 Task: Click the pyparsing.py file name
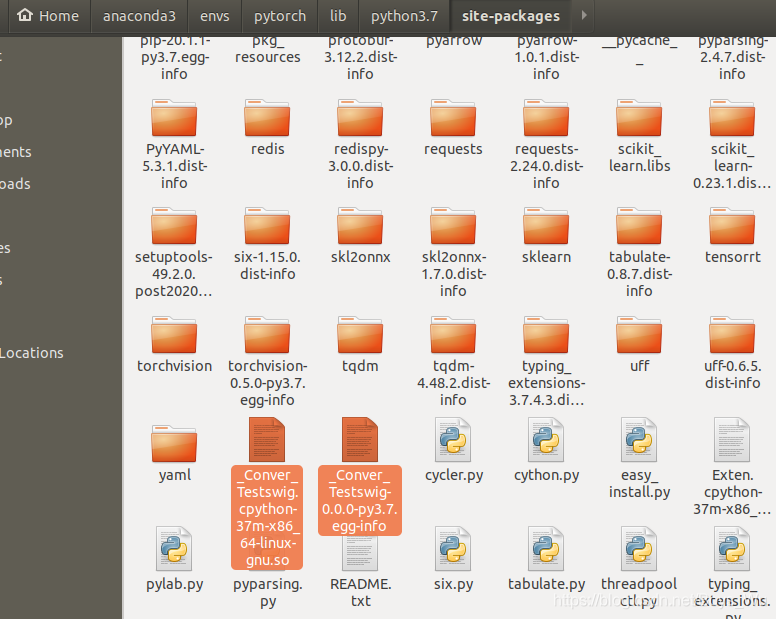pyautogui.click(x=268, y=592)
